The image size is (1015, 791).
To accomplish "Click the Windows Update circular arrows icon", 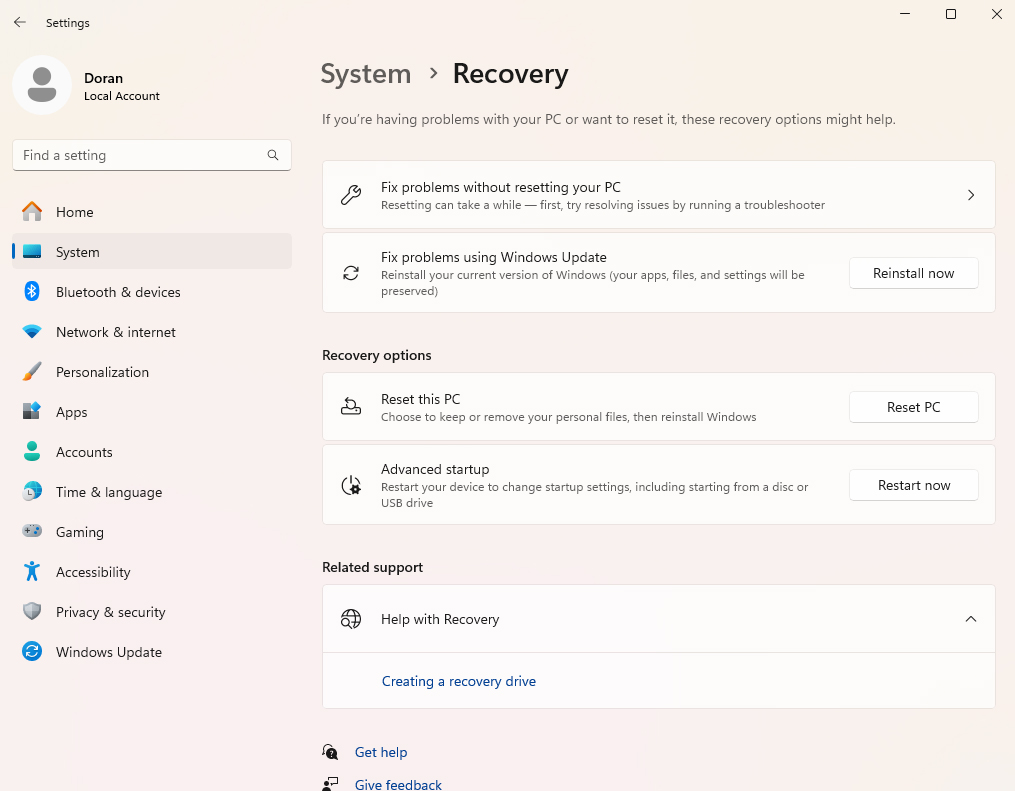I will tap(32, 651).
